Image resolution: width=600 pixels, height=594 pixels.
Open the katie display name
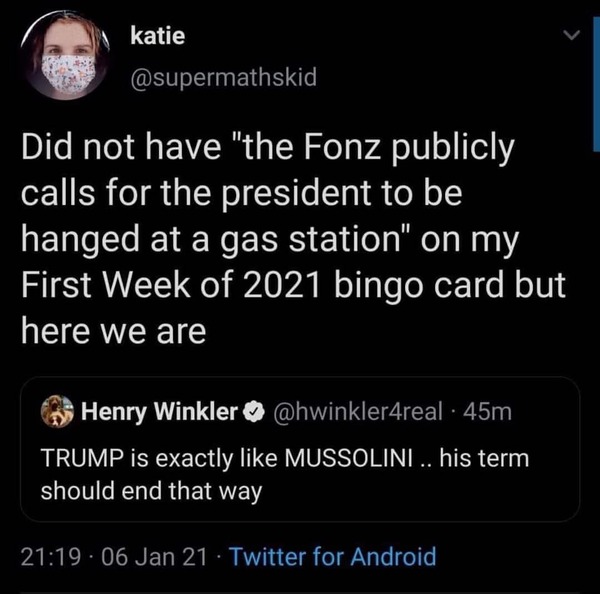(158, 37)
